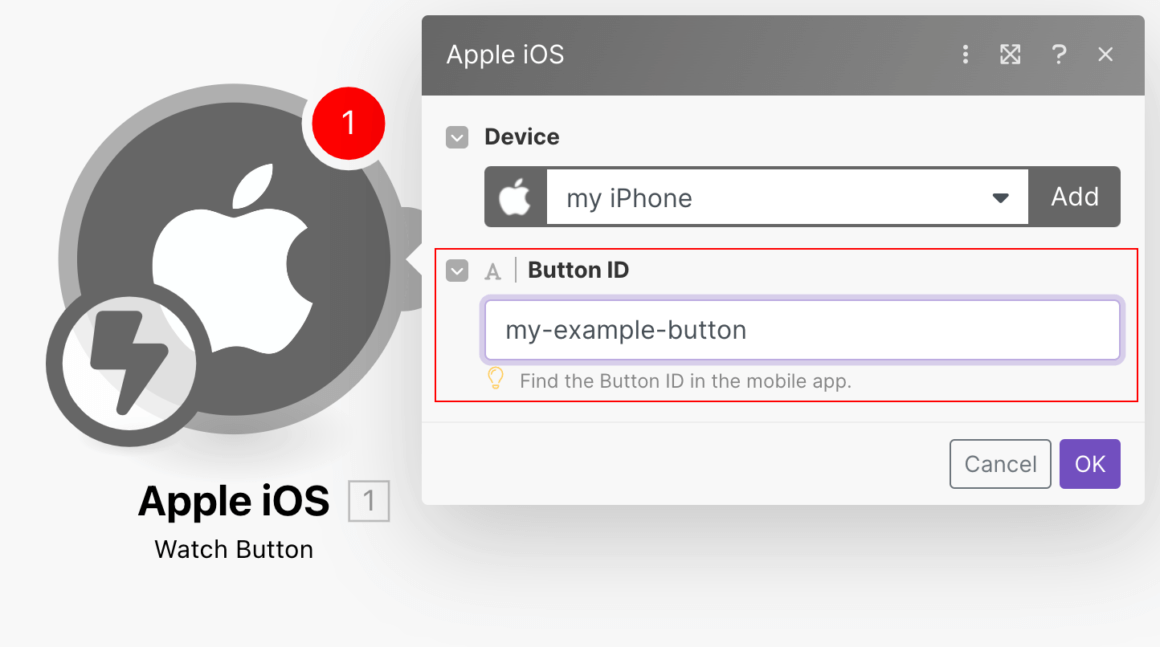The height and width of the screenshot is (647, 1160).
Task: Click the red notification badge showing 1
Action: tap(348, 123)
